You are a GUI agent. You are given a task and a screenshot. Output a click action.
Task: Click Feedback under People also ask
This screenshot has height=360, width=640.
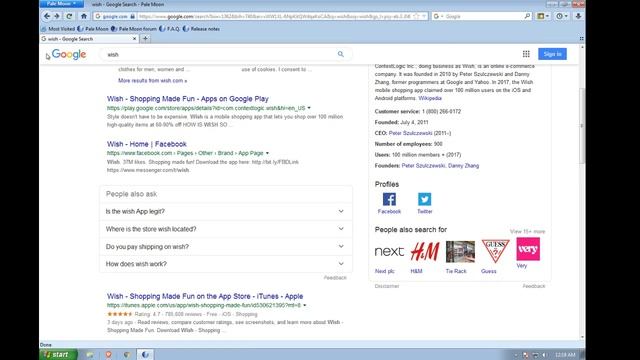tap(335, 278)
